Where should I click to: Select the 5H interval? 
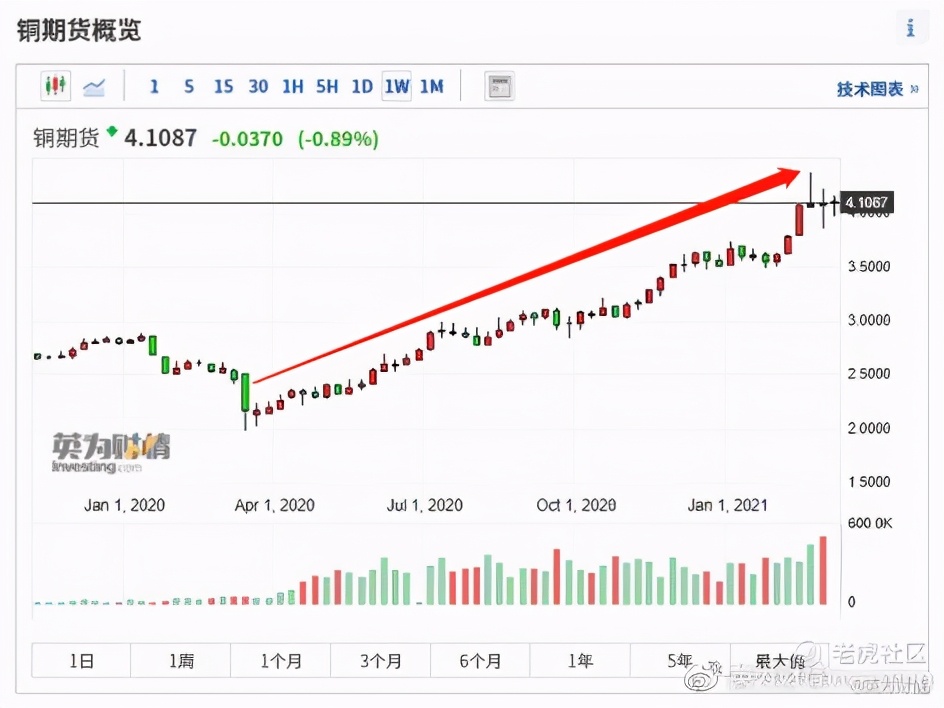tap(327, 87)
